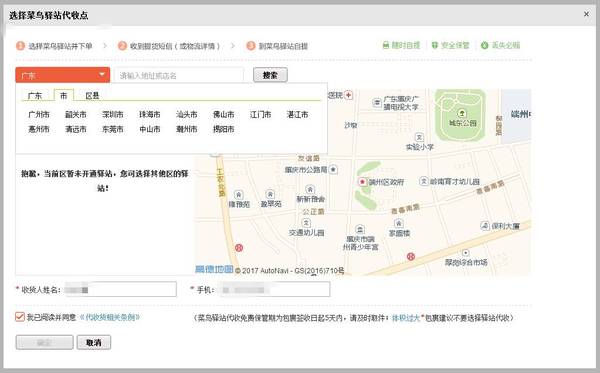The width and height of the screenshot is (600, 373).
Task: Choose 韶关市 from the city list
Action: click(76, 114)
